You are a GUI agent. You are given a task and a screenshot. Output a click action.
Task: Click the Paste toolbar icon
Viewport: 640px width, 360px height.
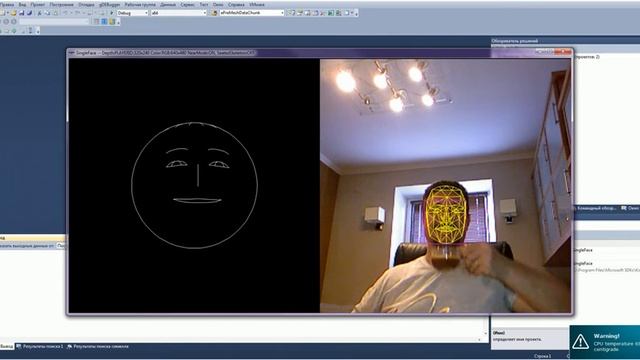pyautogui.click(x=55, y=13)
